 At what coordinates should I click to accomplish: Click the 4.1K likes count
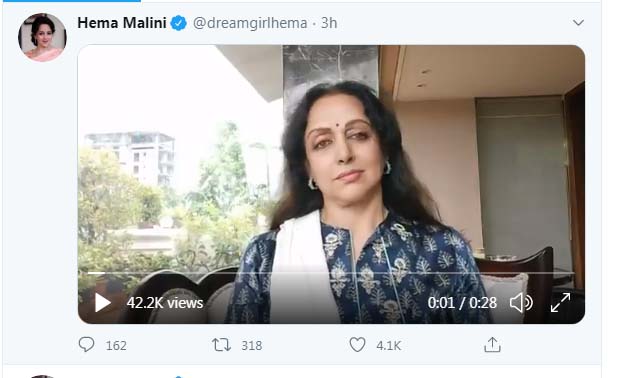(x=388, y=345)
